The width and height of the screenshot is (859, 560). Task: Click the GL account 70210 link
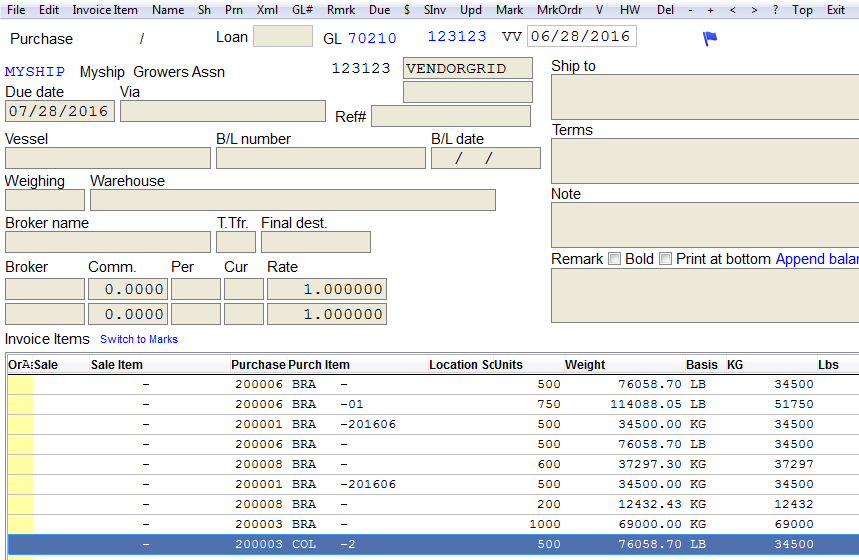(372, 38)
